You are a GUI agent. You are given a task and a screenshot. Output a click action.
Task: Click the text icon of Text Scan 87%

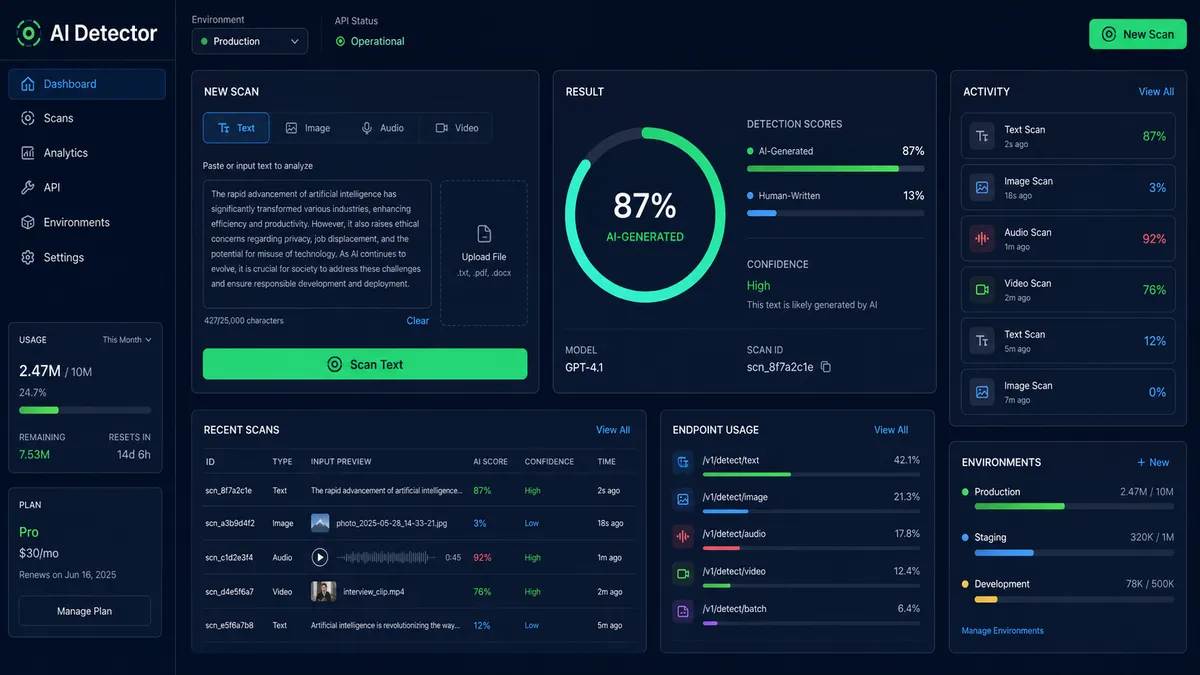[983, 136]
